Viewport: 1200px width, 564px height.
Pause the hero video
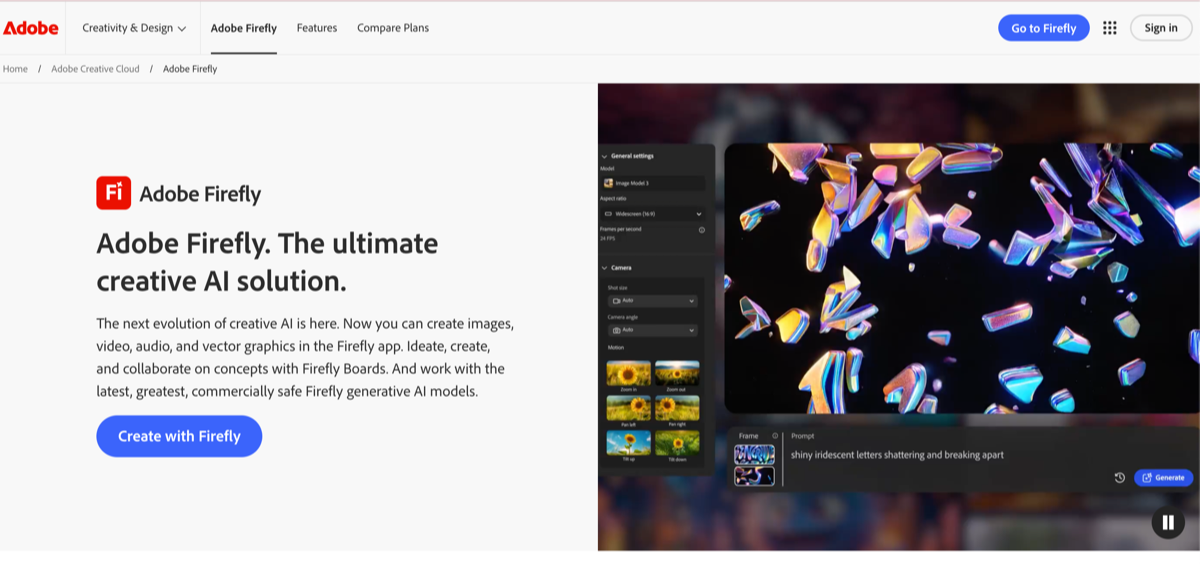pyautogui.click(x=1168, y=522)
